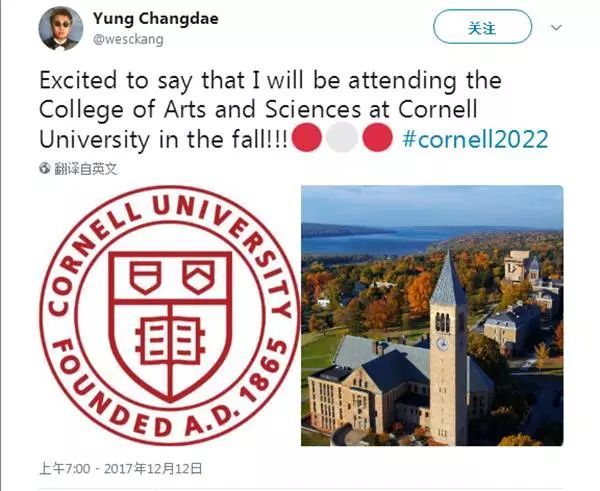Click the first red circle emoji
The height and width of the screenshot is (491, 600).
[308, 138]
